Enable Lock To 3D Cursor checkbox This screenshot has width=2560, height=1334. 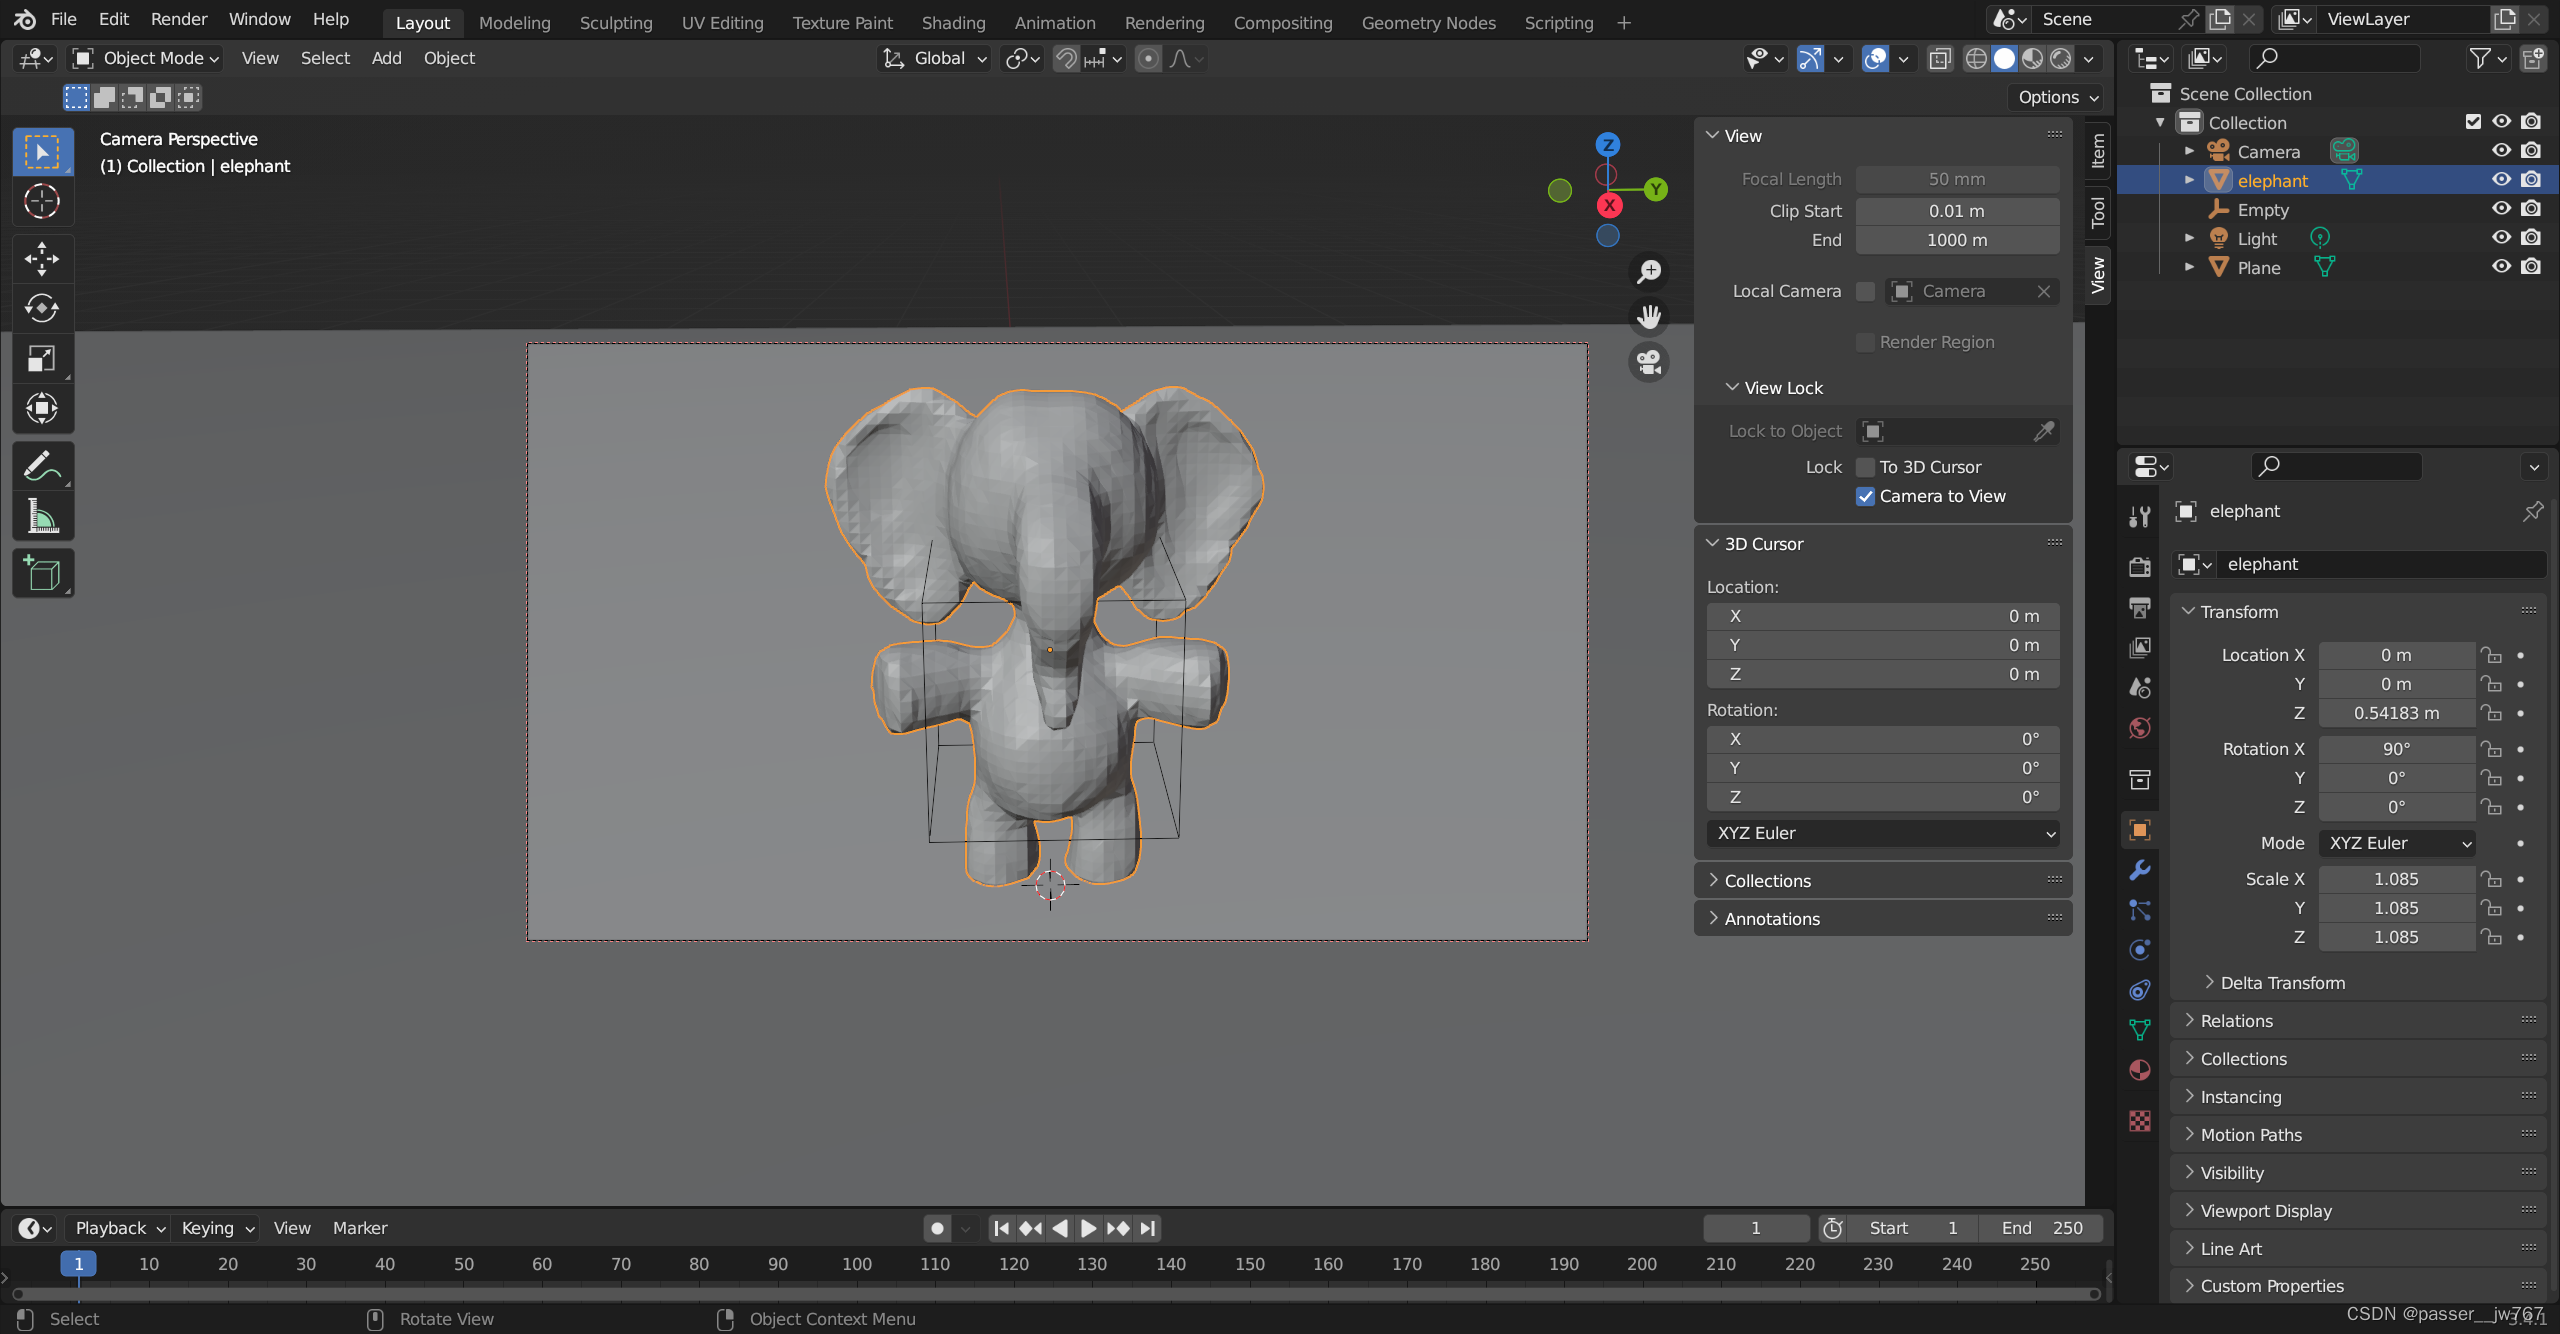pyautogui.click(x=1866, y=467)
